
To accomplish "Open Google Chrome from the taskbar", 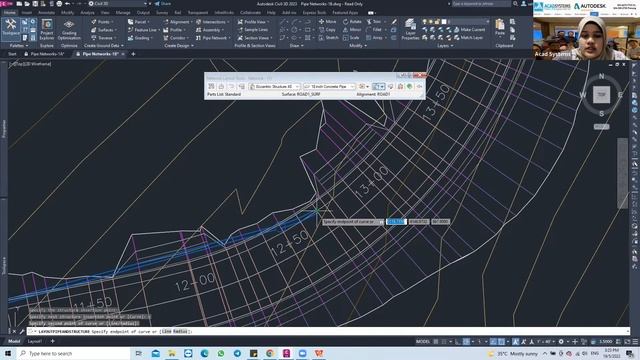I will click(270, 353).
